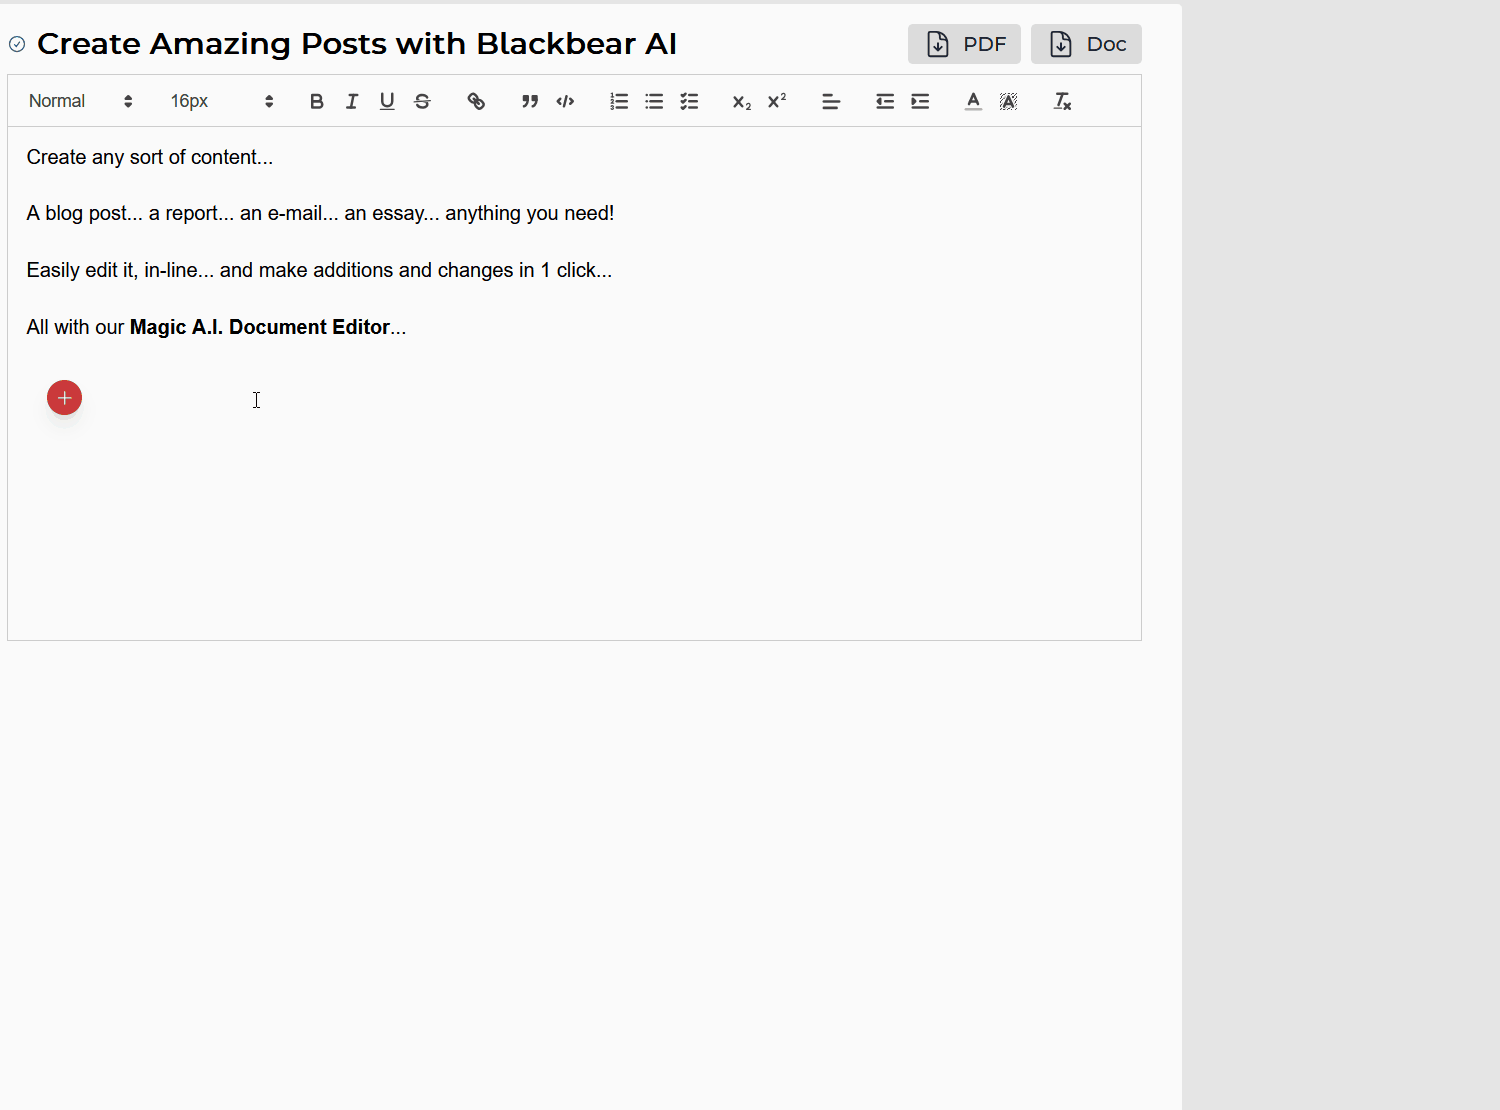The width and height of the screenshot is (1500, 1110).
Task: Insert a hyperlink with link icon
Action: pyautogui.click(x=476, y=101)
